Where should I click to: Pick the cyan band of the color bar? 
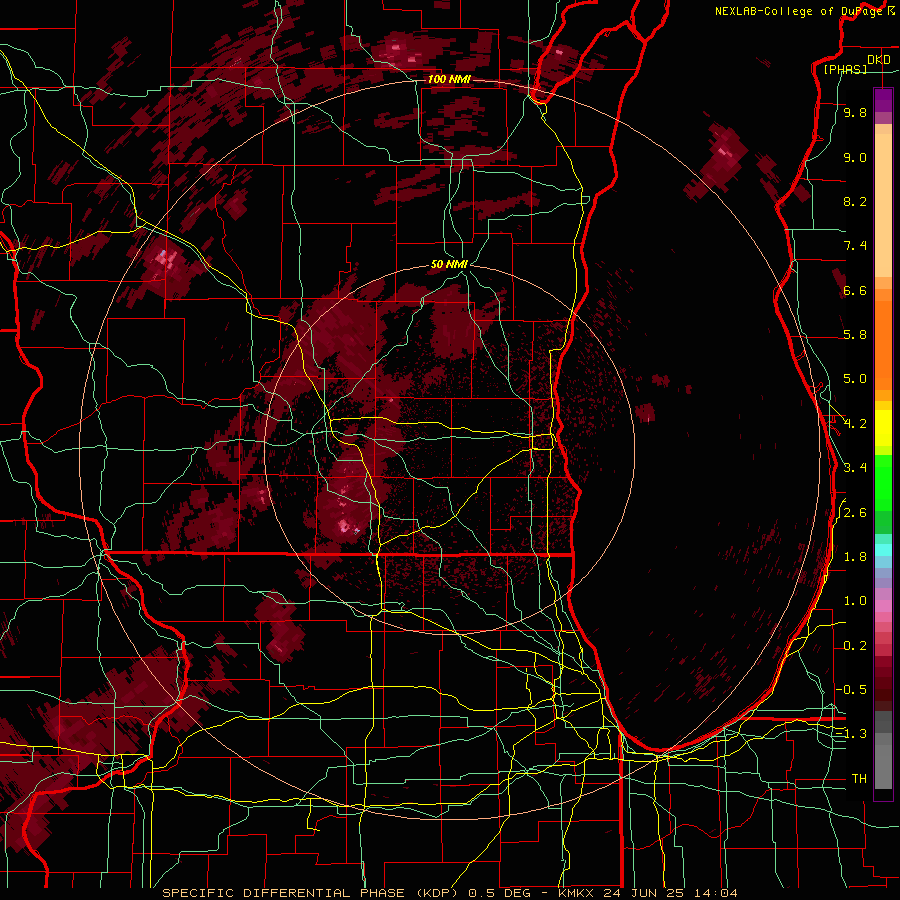click(883, 550)
